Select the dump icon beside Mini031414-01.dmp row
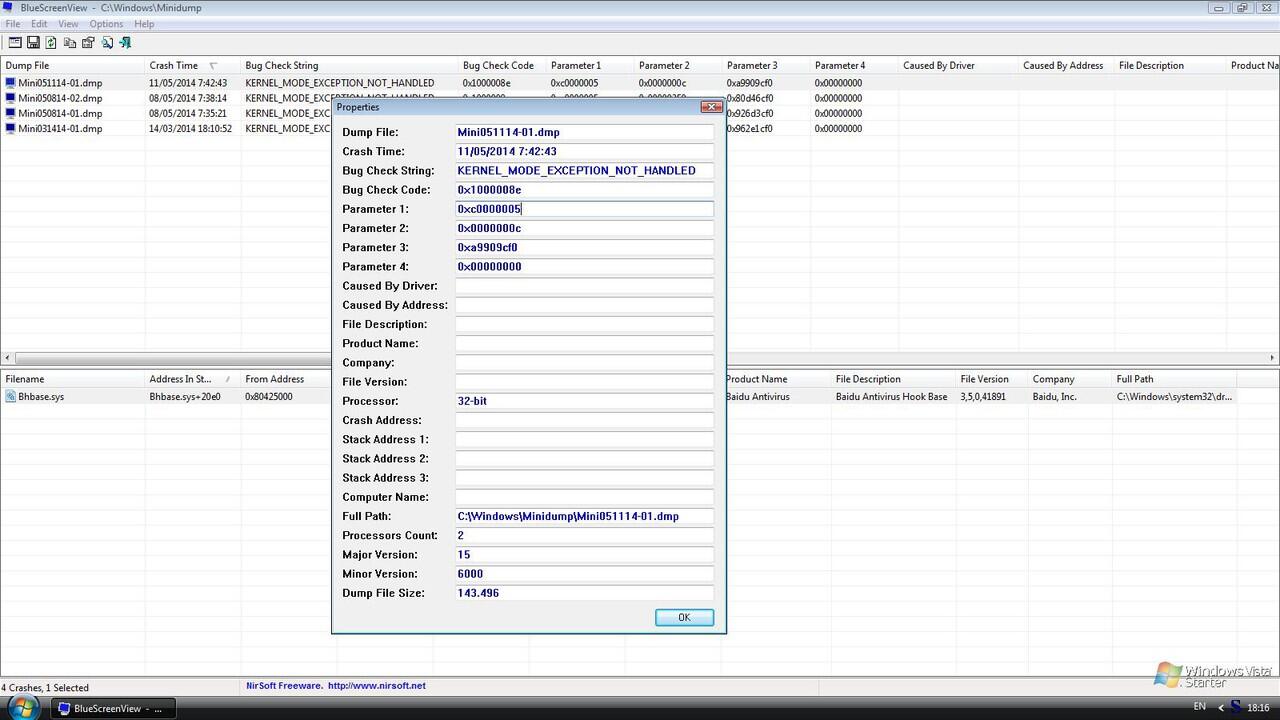This screenshot has height=720, width=1280. point(10,128)
